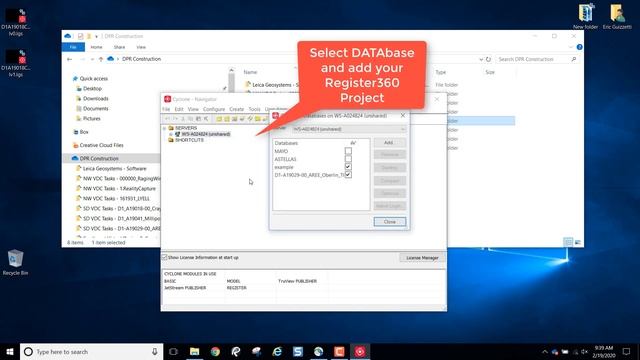
Task: Open the notification center icon
Action: coord(627,352)
